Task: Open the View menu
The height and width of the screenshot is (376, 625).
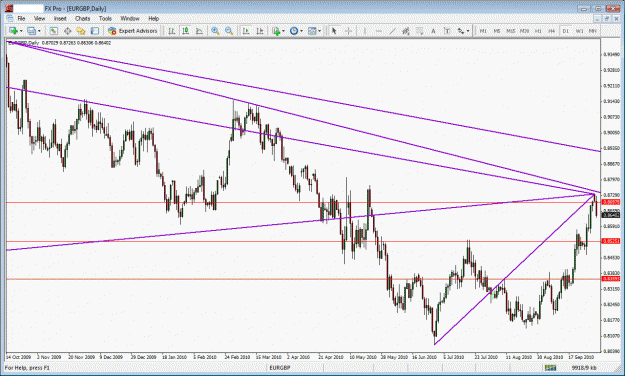Action: click(39, 18)
